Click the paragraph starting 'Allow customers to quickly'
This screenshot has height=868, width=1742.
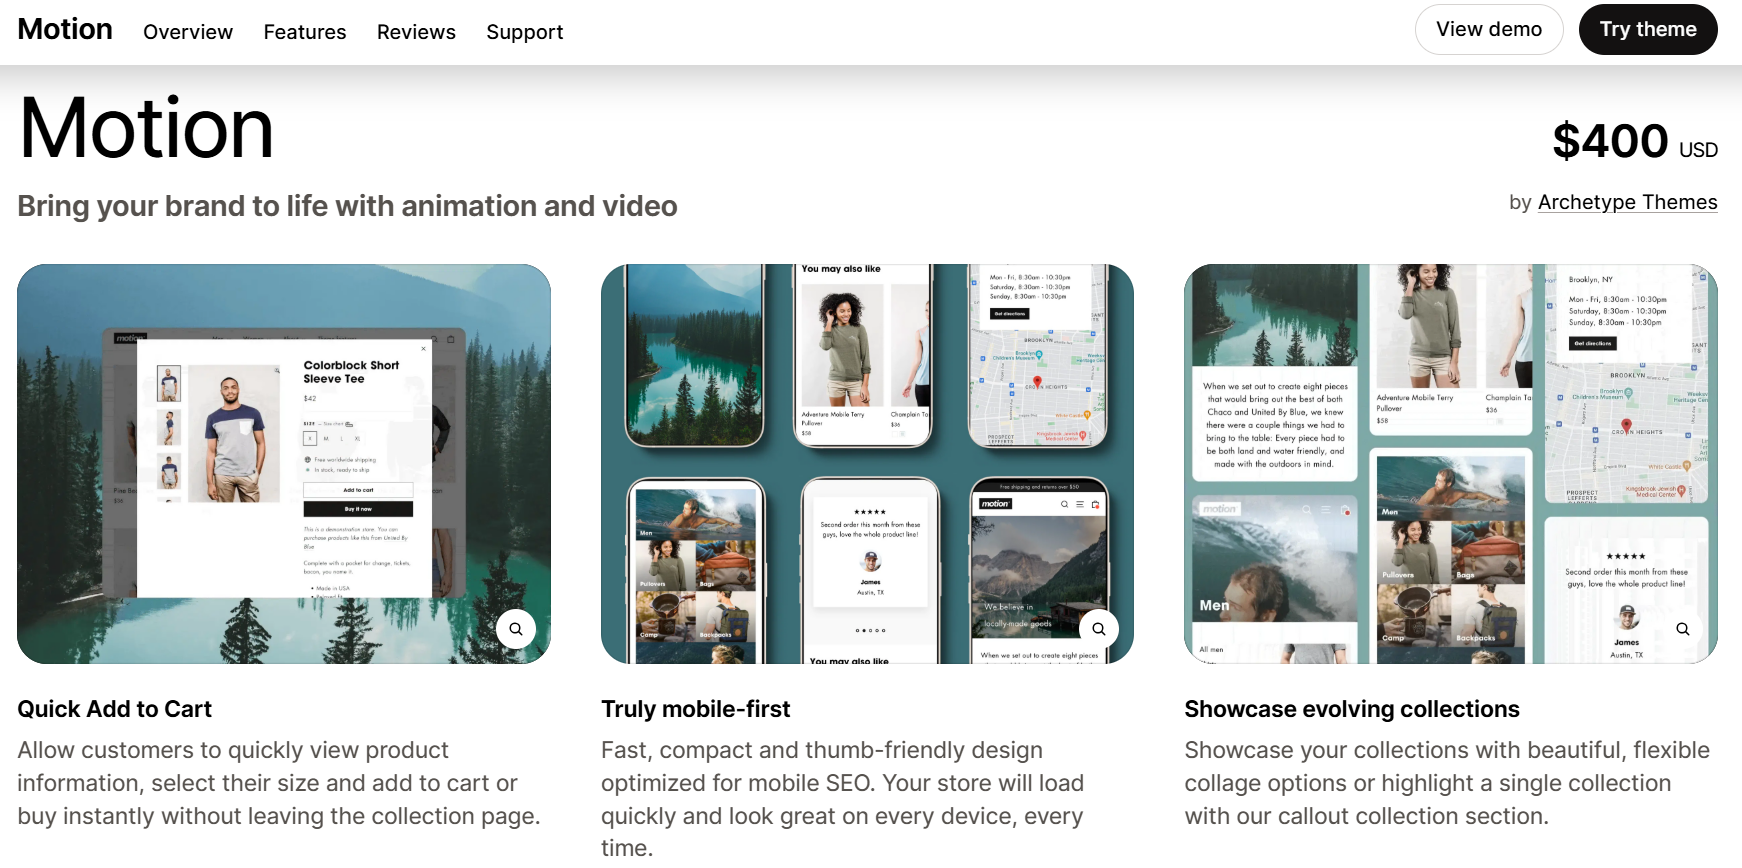(279, 783)
